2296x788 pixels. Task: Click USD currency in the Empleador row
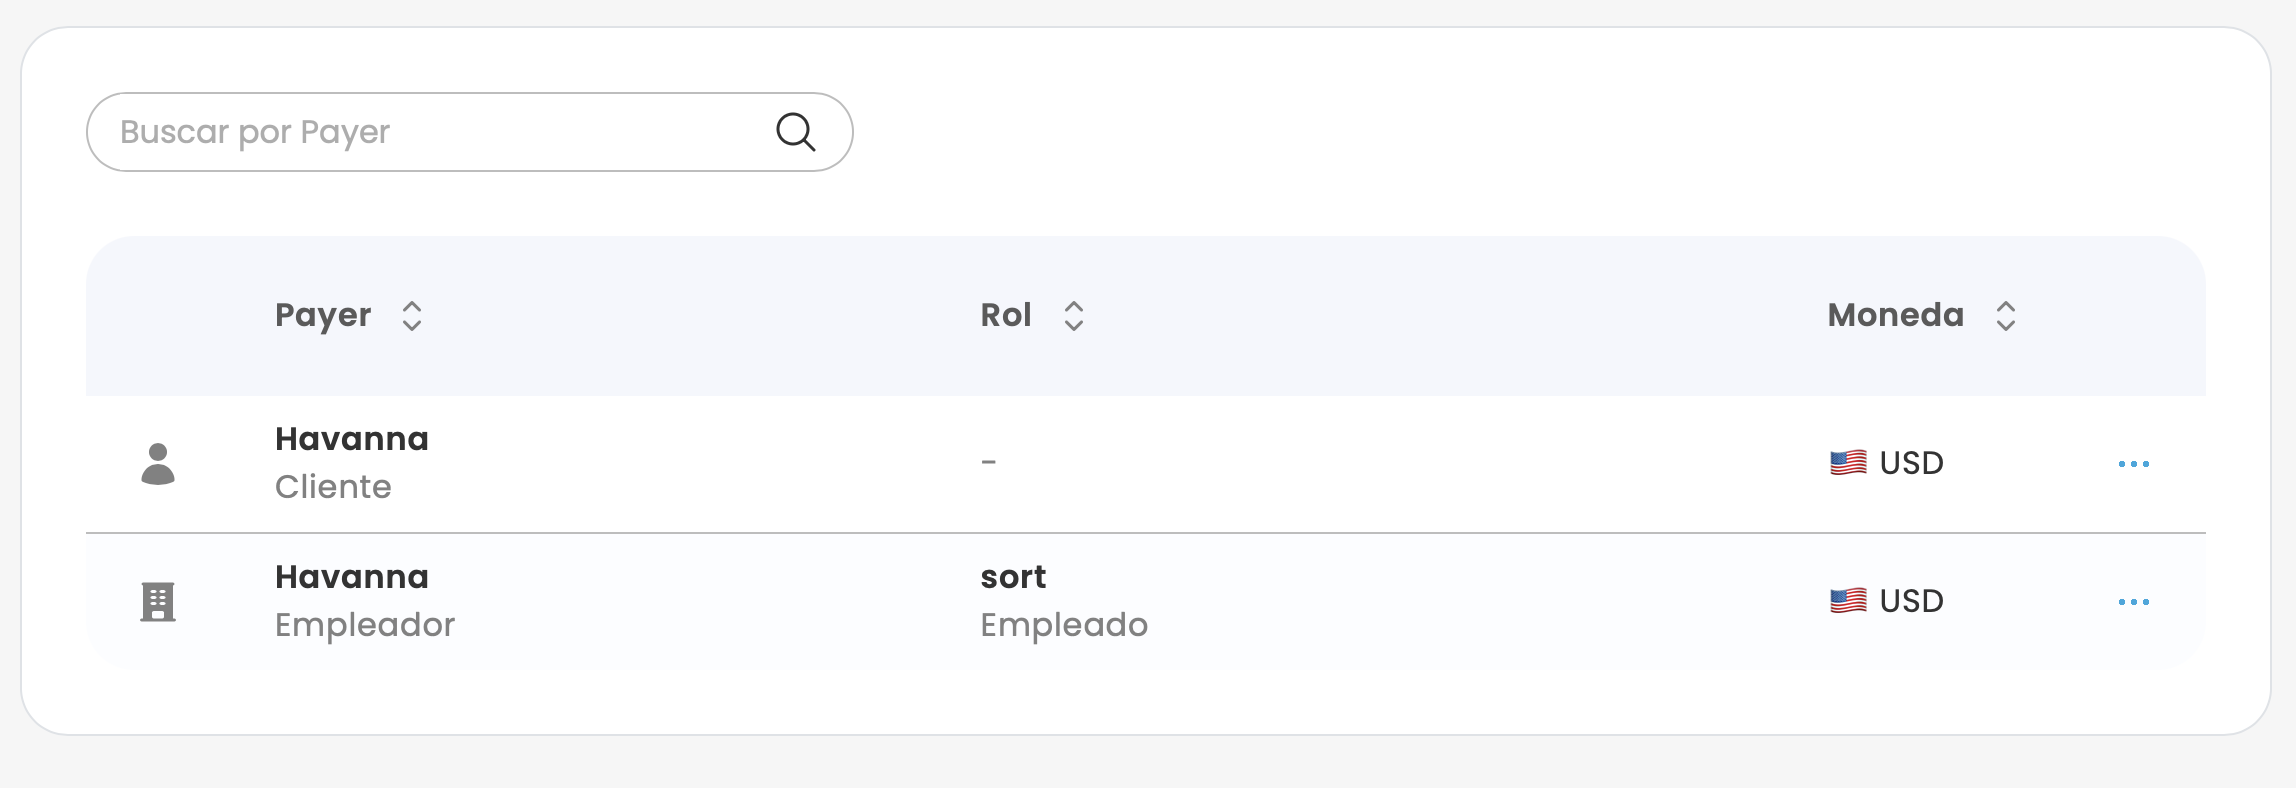coord(1911,601)
